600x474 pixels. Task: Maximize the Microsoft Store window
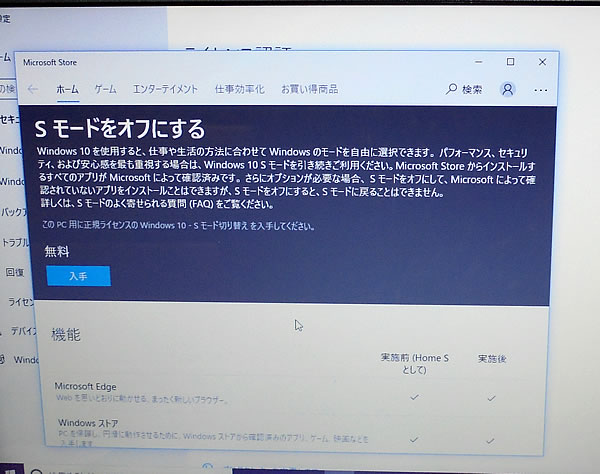click(x=510, y=62)
